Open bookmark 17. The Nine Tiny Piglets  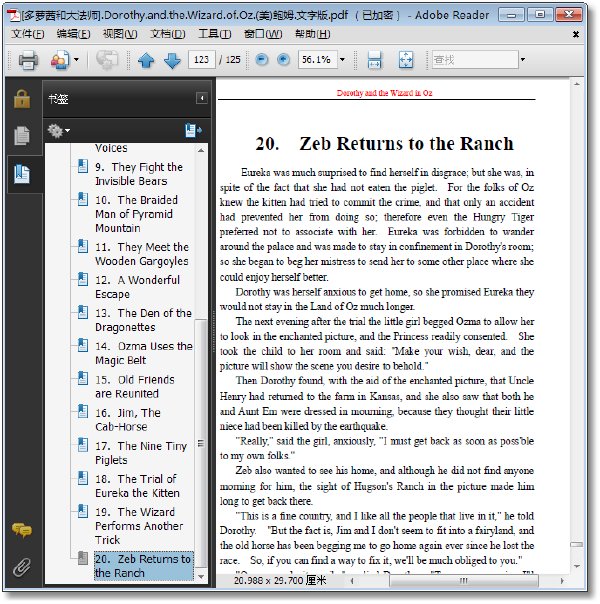click(141, 453)
